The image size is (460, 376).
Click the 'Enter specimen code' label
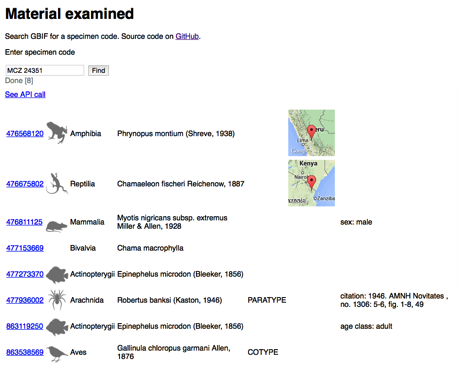[x=40, y=52]
